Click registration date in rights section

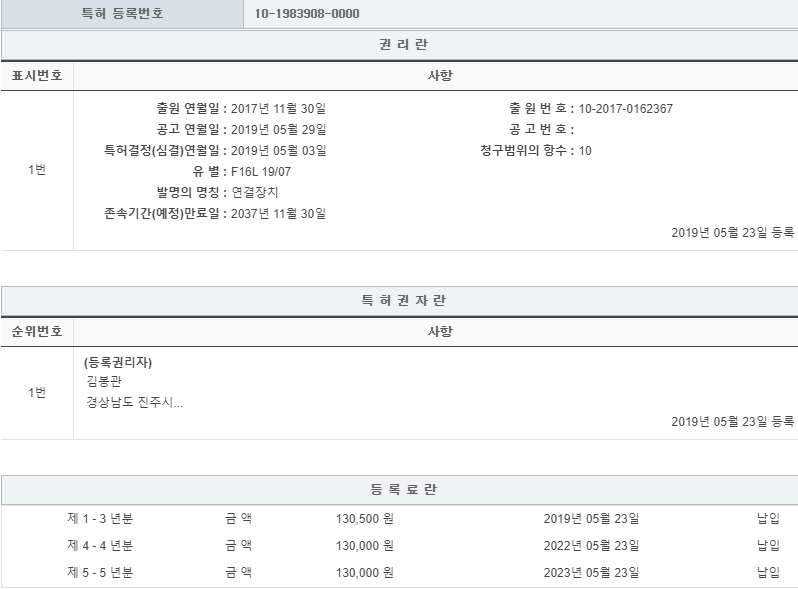(x=732, y=233)
